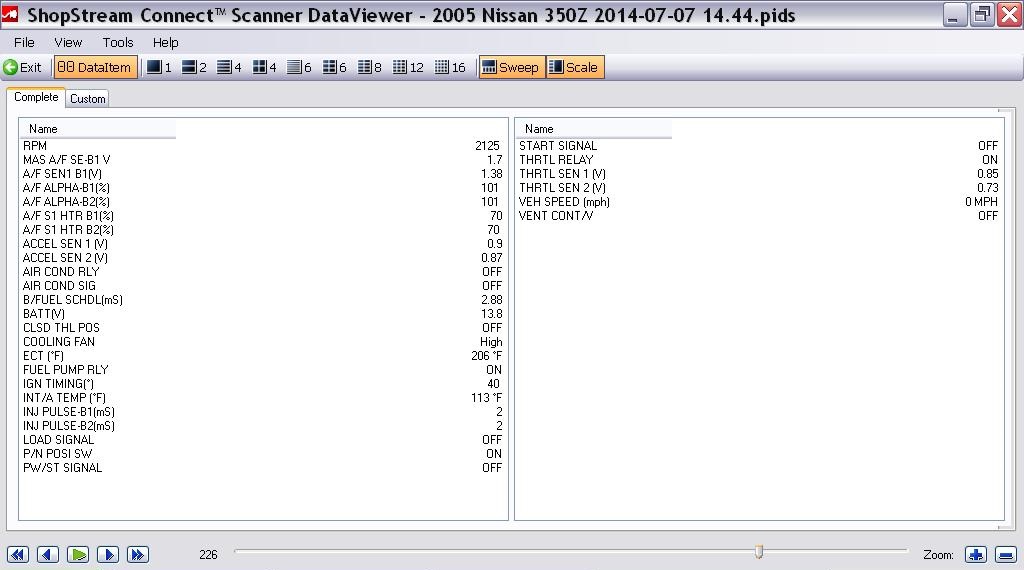Viewport: 1024px width, 570px height.
Task: Select the 1-graph layout button
Action: point(159,67)
